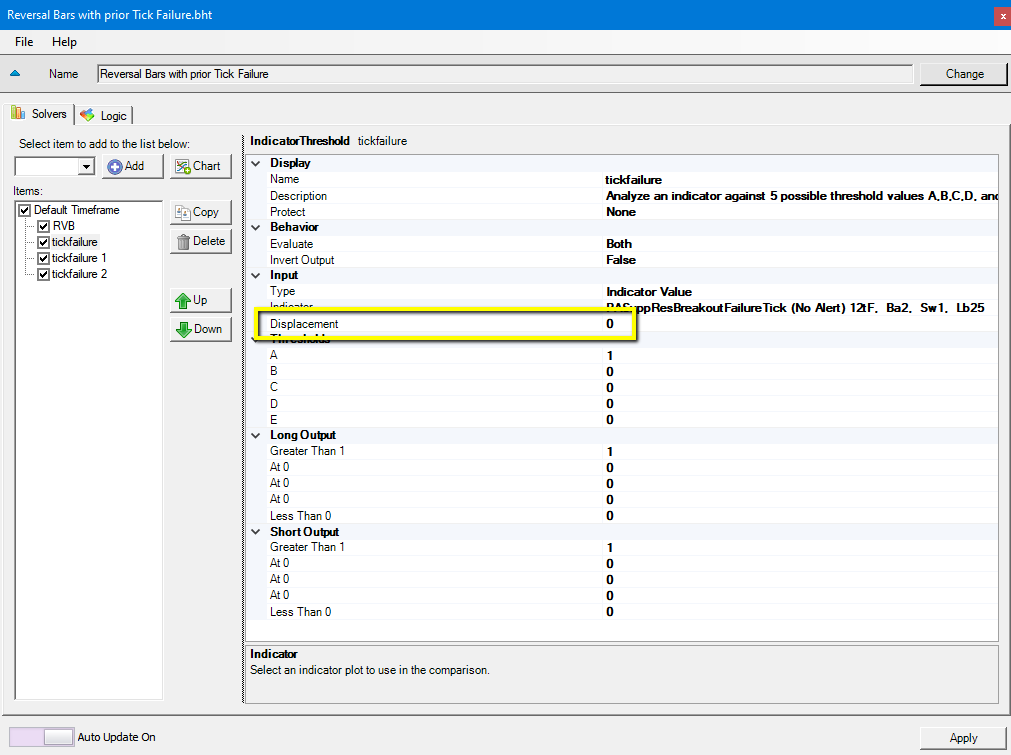Select the Displacement property row

click(x=622, y=324)
